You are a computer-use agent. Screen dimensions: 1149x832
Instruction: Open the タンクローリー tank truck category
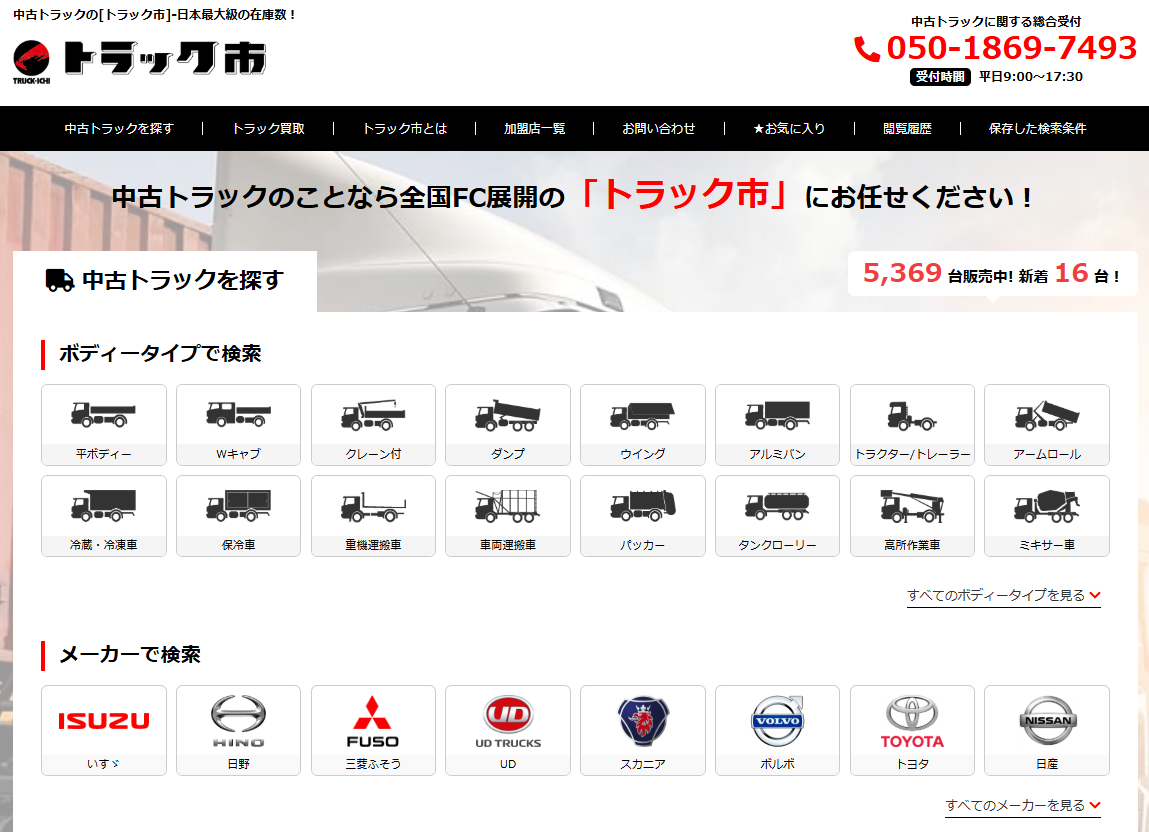coord(777,516)
